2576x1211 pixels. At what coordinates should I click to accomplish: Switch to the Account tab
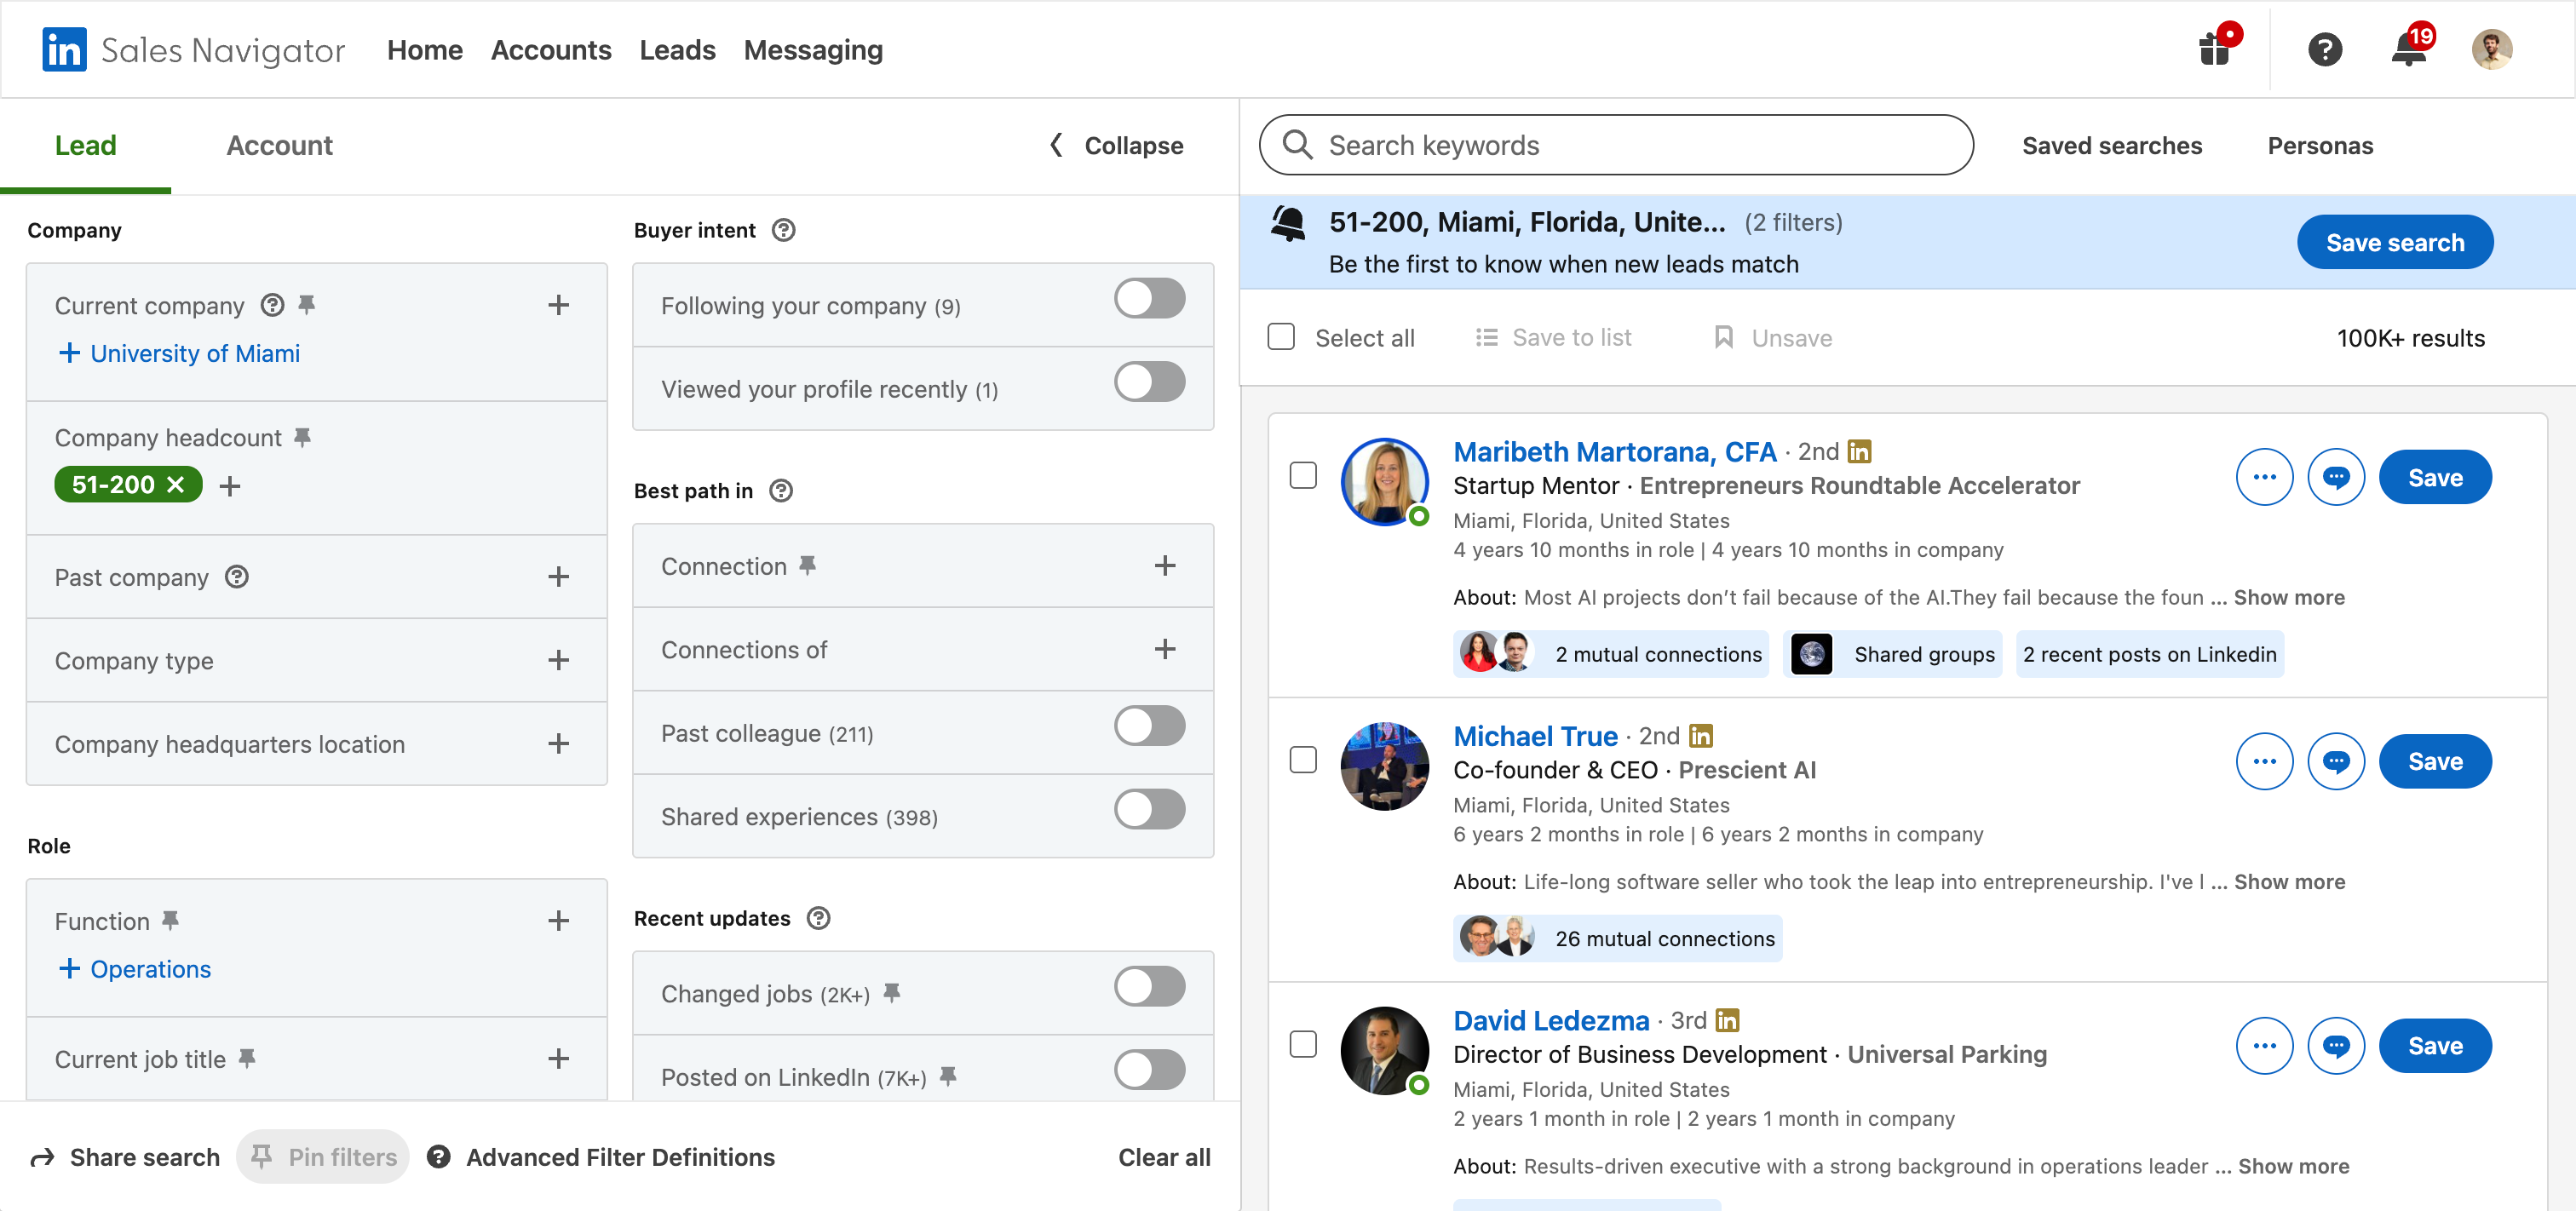279,146
